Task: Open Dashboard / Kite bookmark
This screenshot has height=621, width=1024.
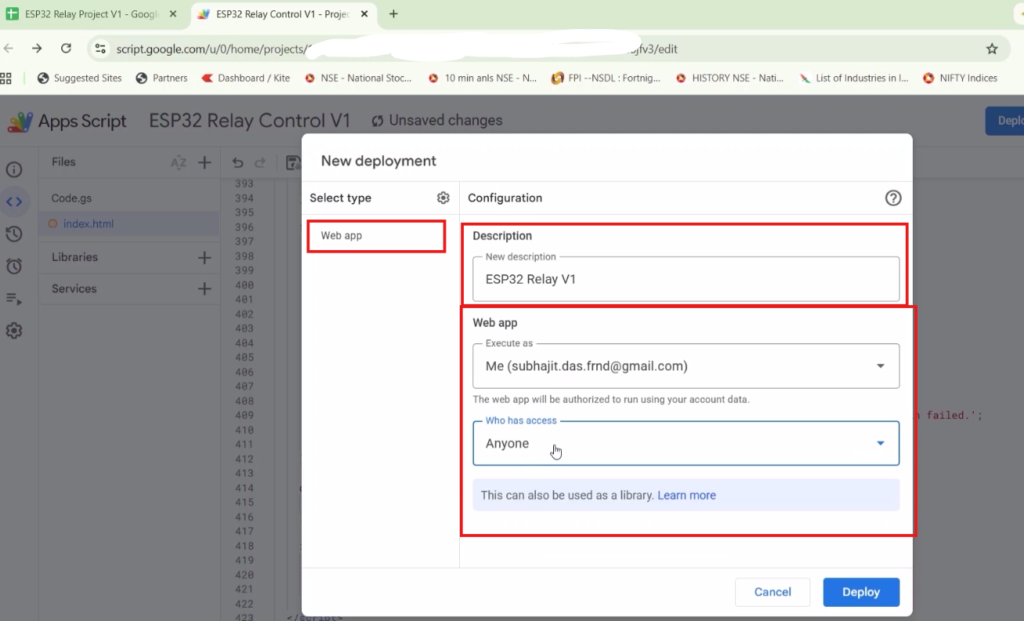Action: 246,78
